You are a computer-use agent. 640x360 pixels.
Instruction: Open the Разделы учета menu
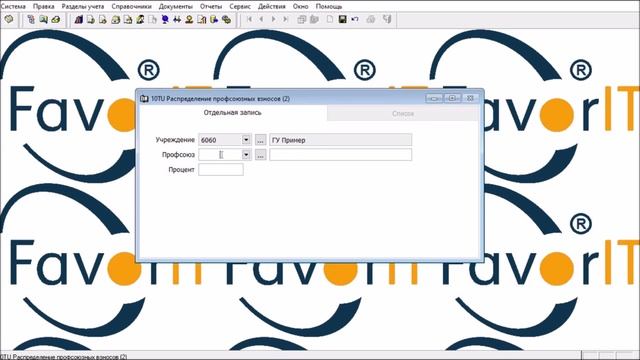point(83,6)
